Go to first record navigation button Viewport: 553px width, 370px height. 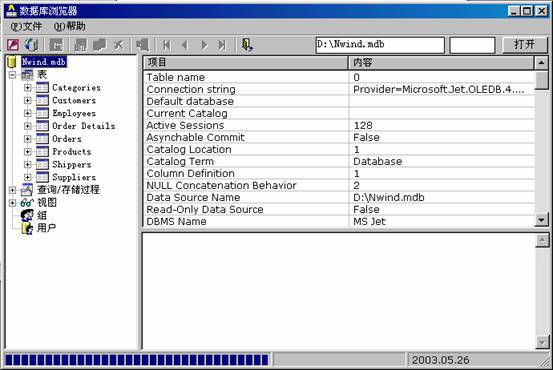(x=166, y=45)
